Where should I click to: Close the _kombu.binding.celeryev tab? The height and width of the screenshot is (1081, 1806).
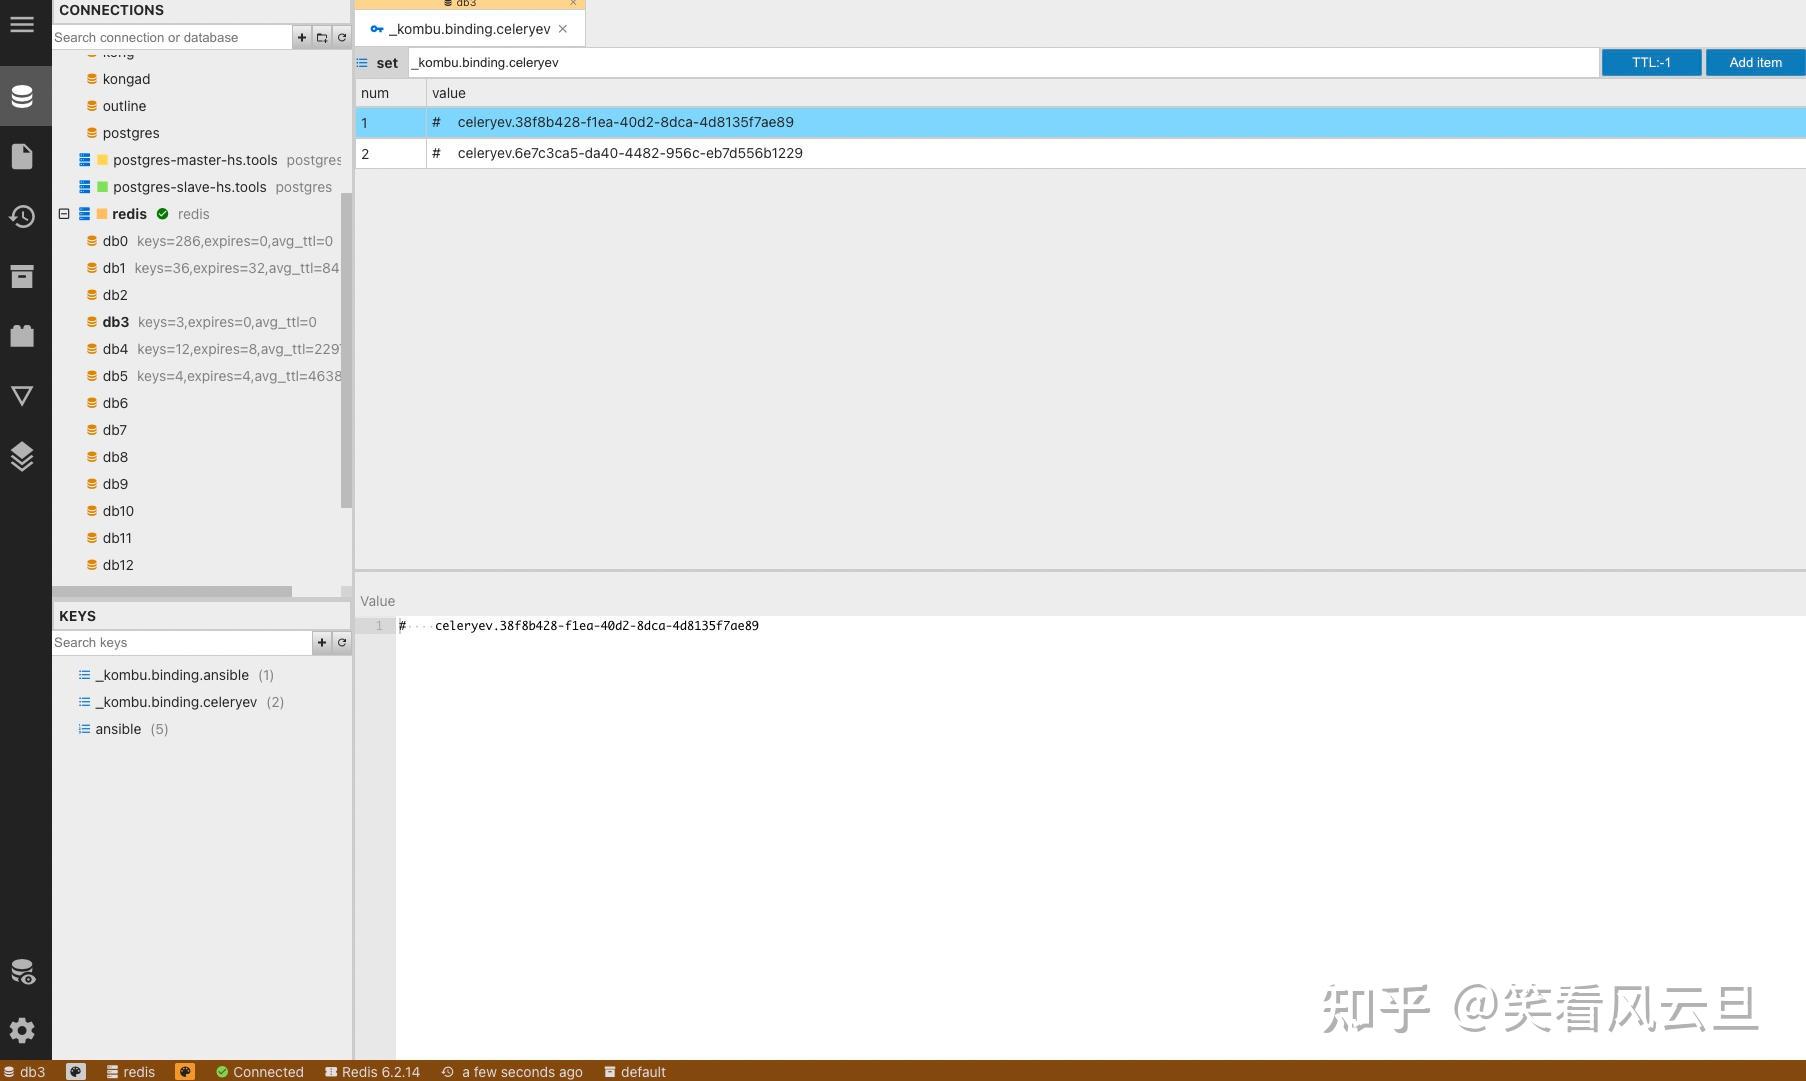[x=563, y=29]
